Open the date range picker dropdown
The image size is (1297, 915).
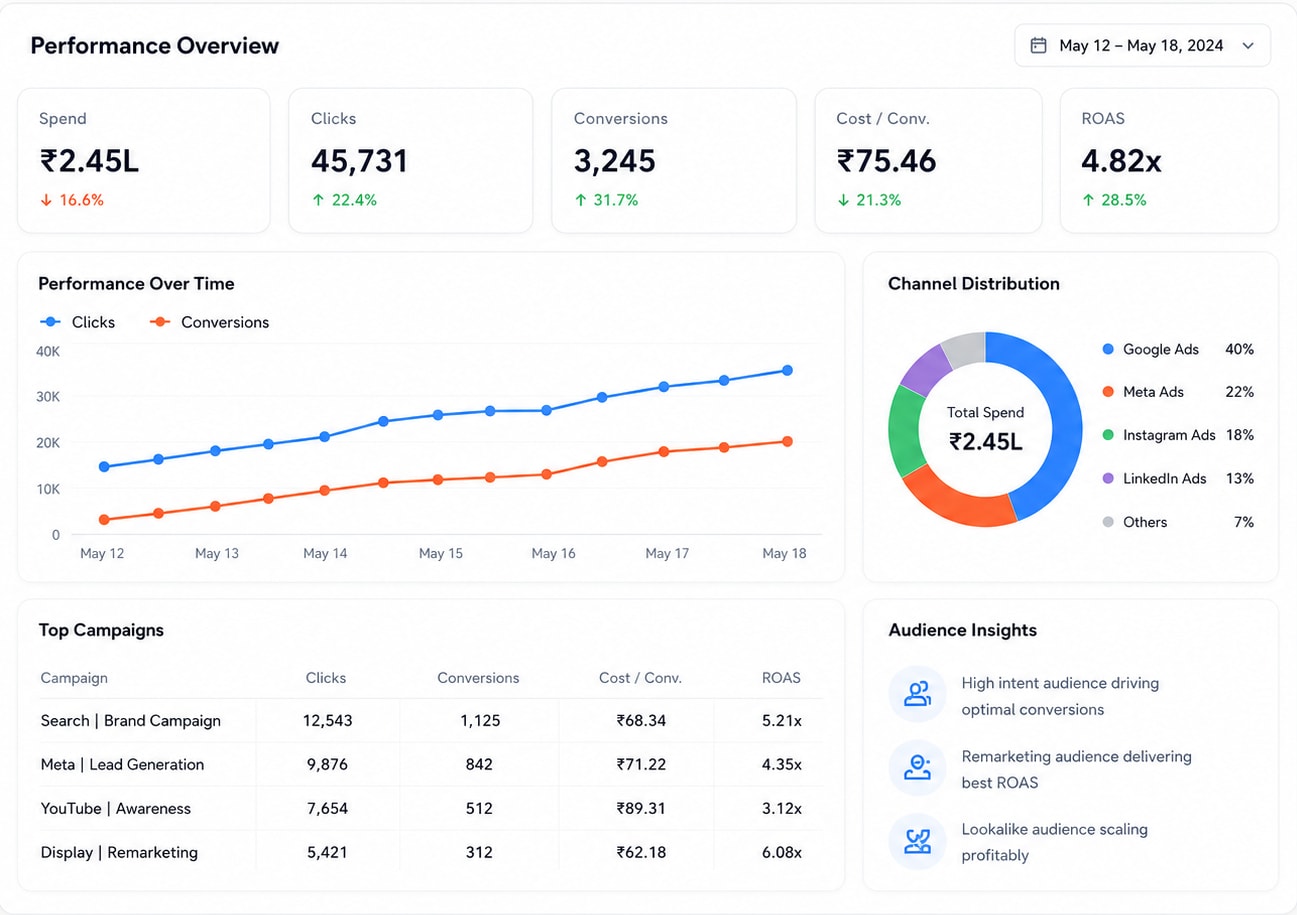tap(1142, 46)
